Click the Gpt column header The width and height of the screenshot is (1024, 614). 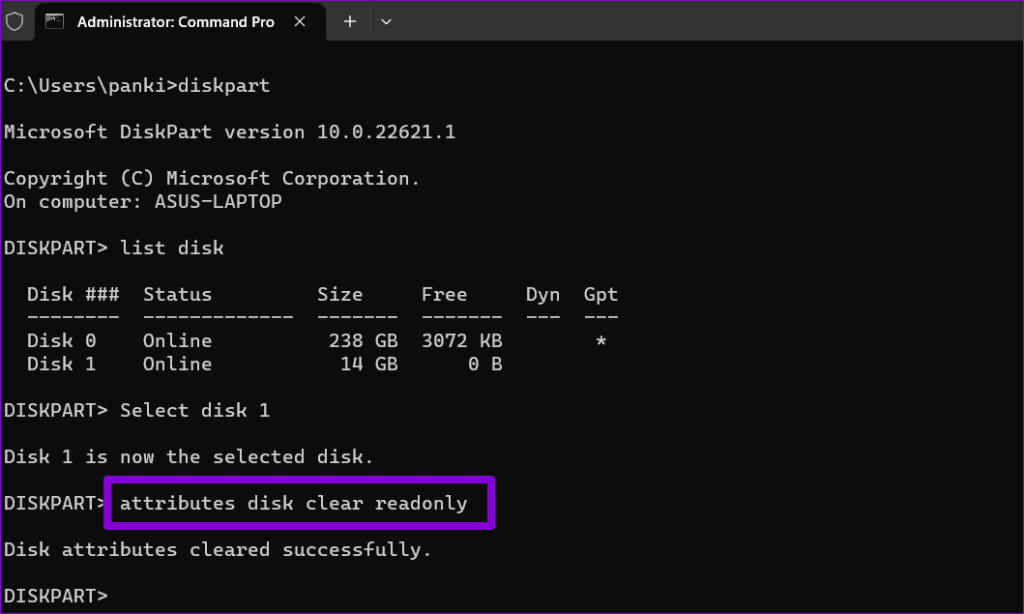[x=600, y=294]
